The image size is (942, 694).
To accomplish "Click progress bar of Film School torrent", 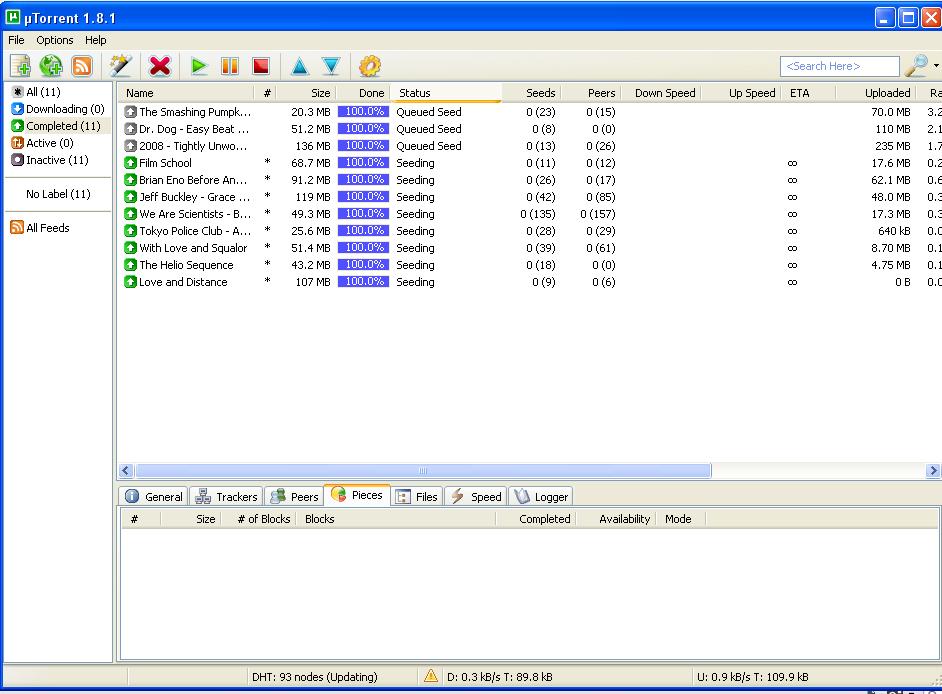I will [x=363, y=162].
